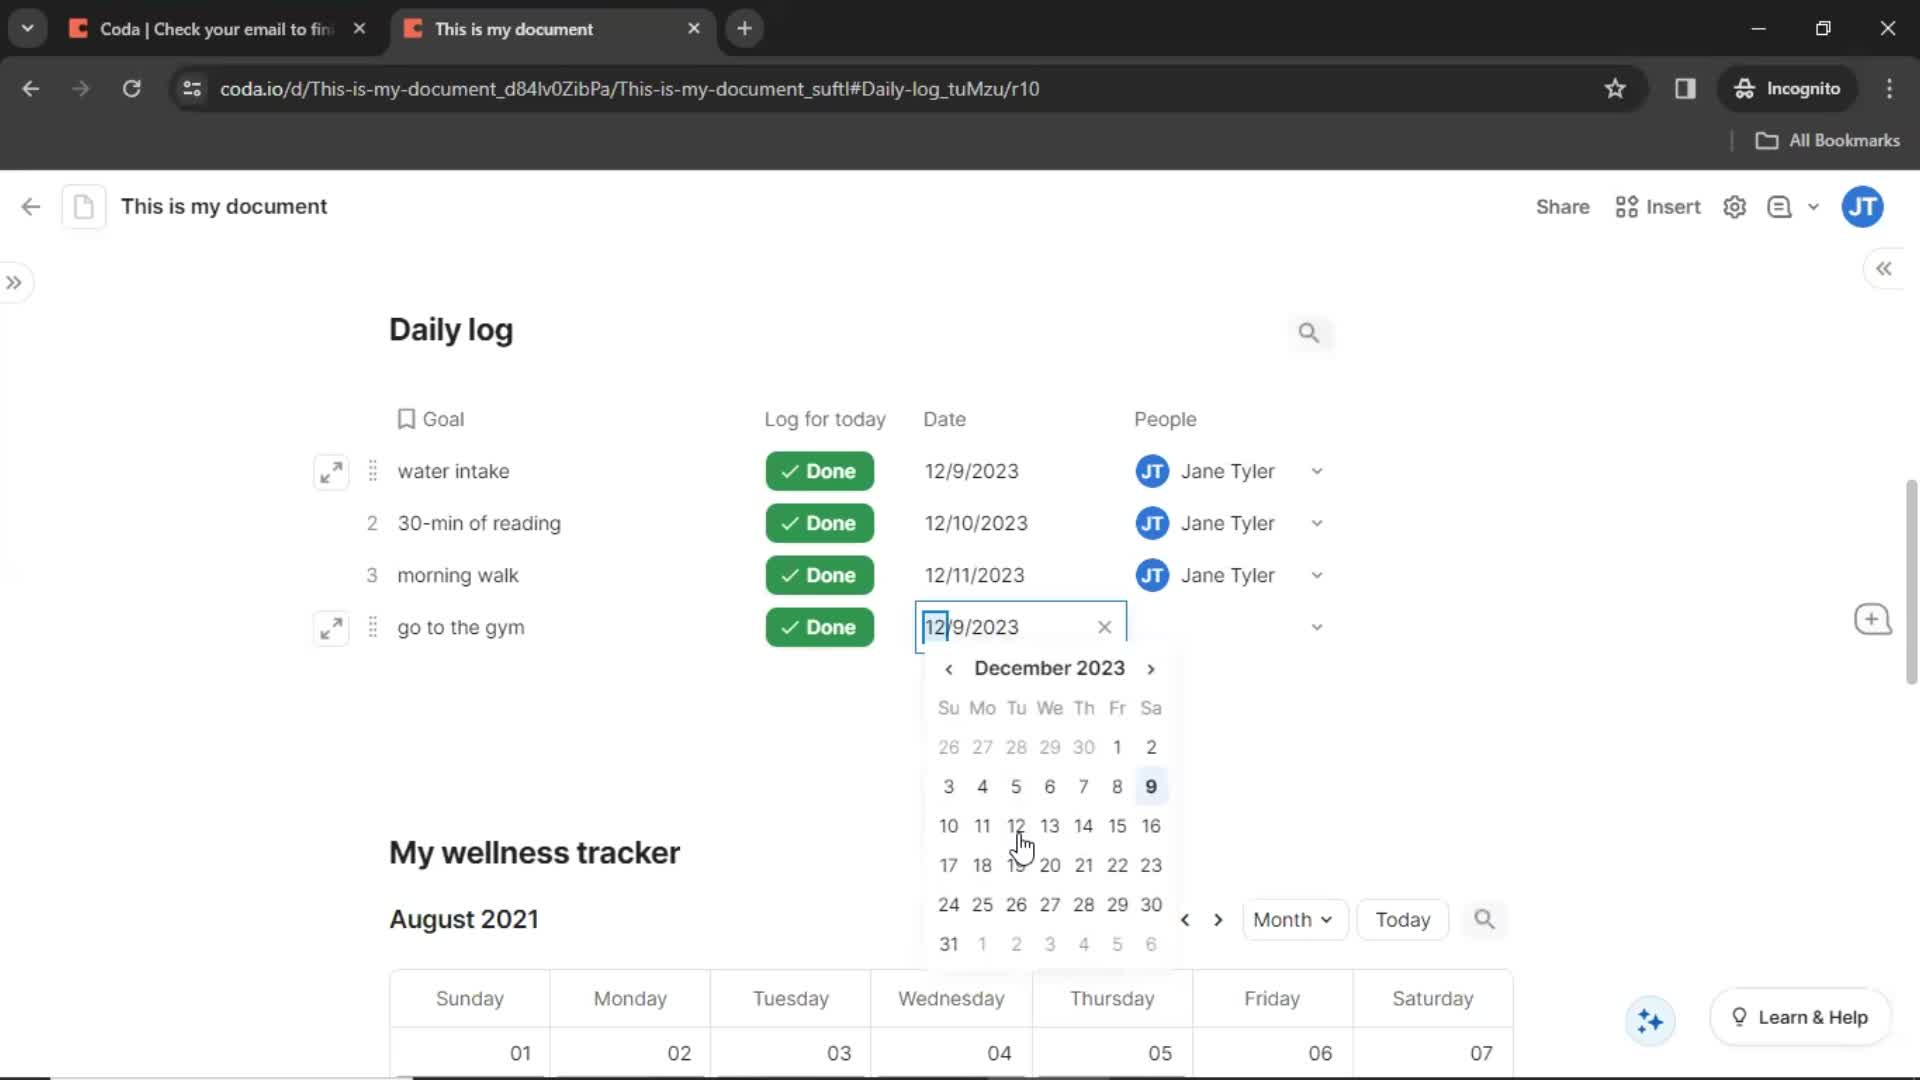The image size is (1920, 1080).
Task: Expand the comments options chevron in header
Action: [1813, 207]
